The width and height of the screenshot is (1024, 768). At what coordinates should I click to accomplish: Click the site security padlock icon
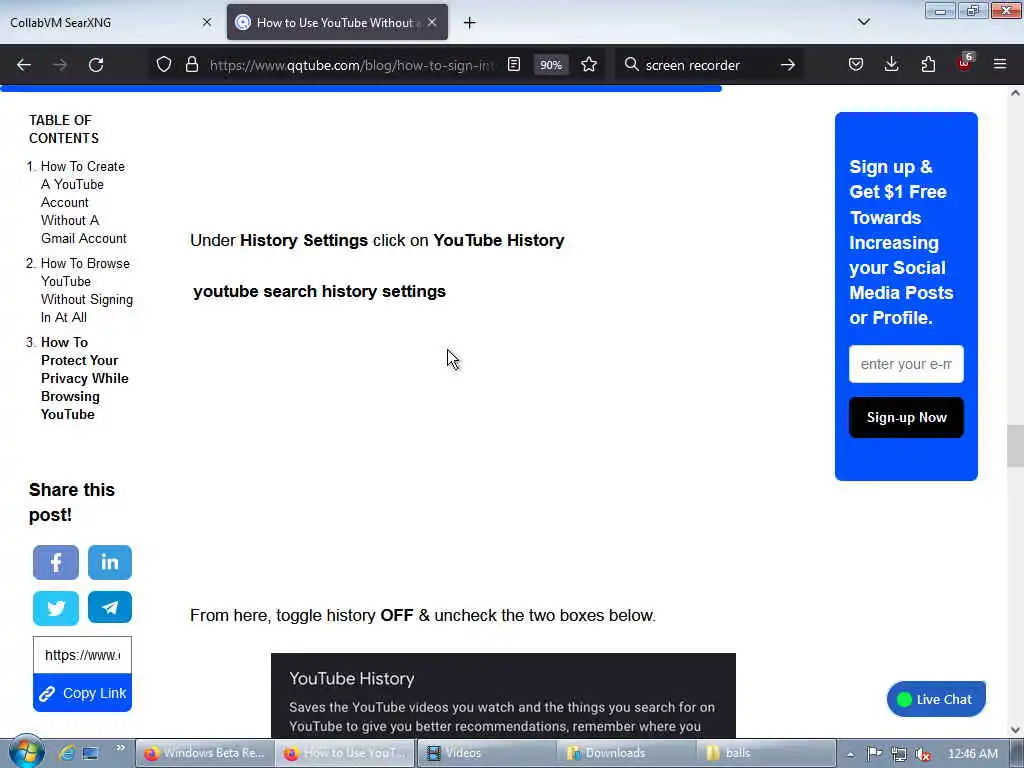pyautogui.click(x=191, y=65)
